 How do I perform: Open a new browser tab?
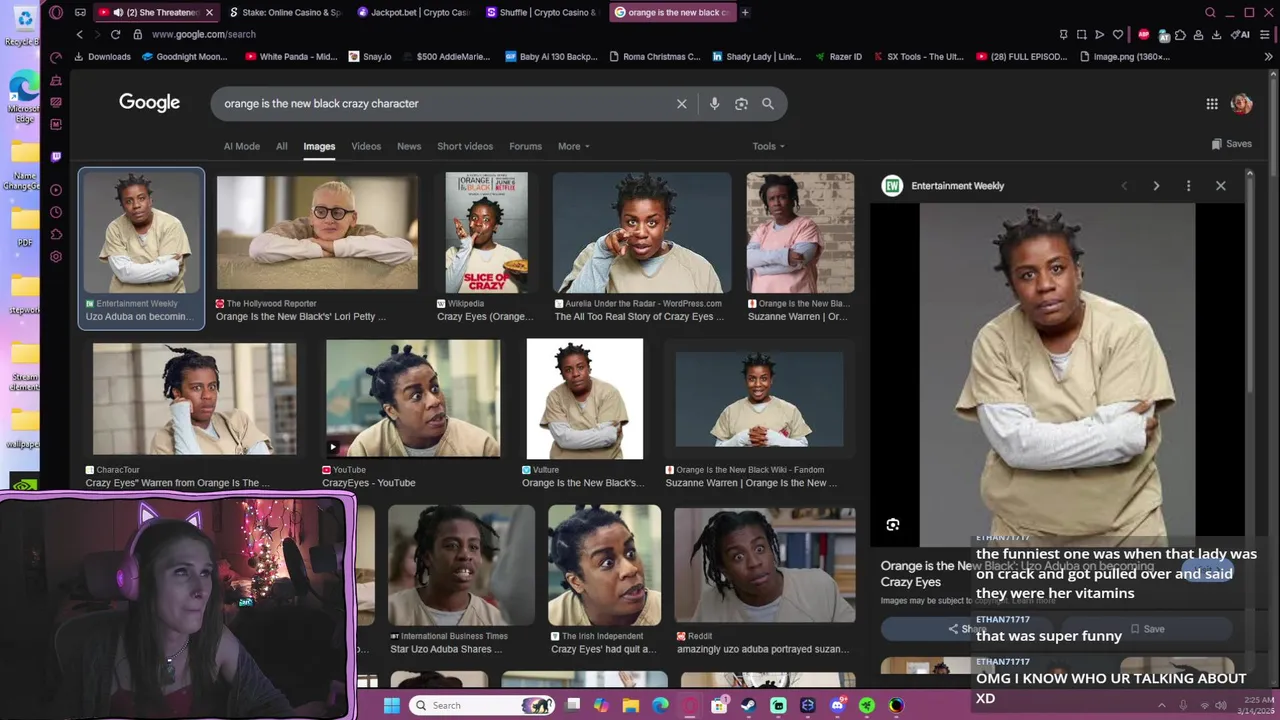point(745,12)
